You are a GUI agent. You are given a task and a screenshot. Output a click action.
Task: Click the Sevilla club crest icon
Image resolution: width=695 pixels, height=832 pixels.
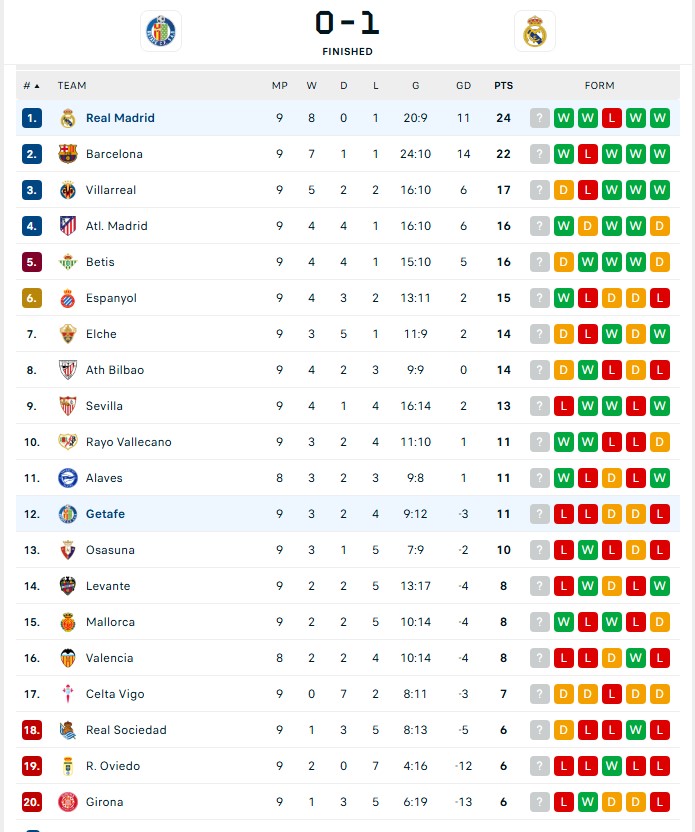68,406
